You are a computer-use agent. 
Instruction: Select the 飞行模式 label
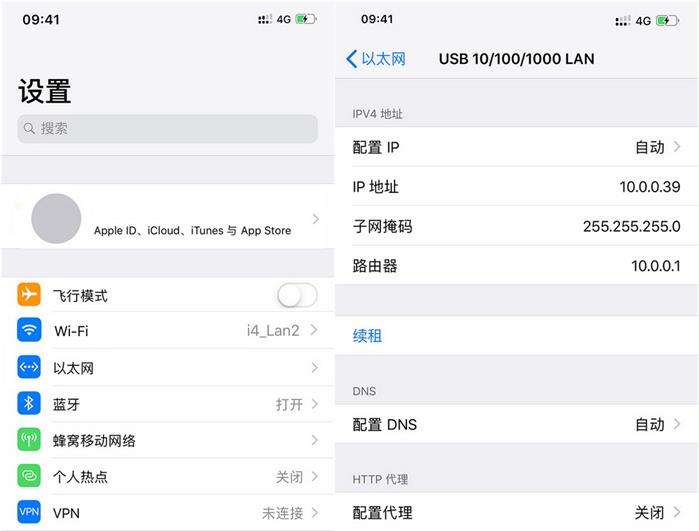point(80,296)
